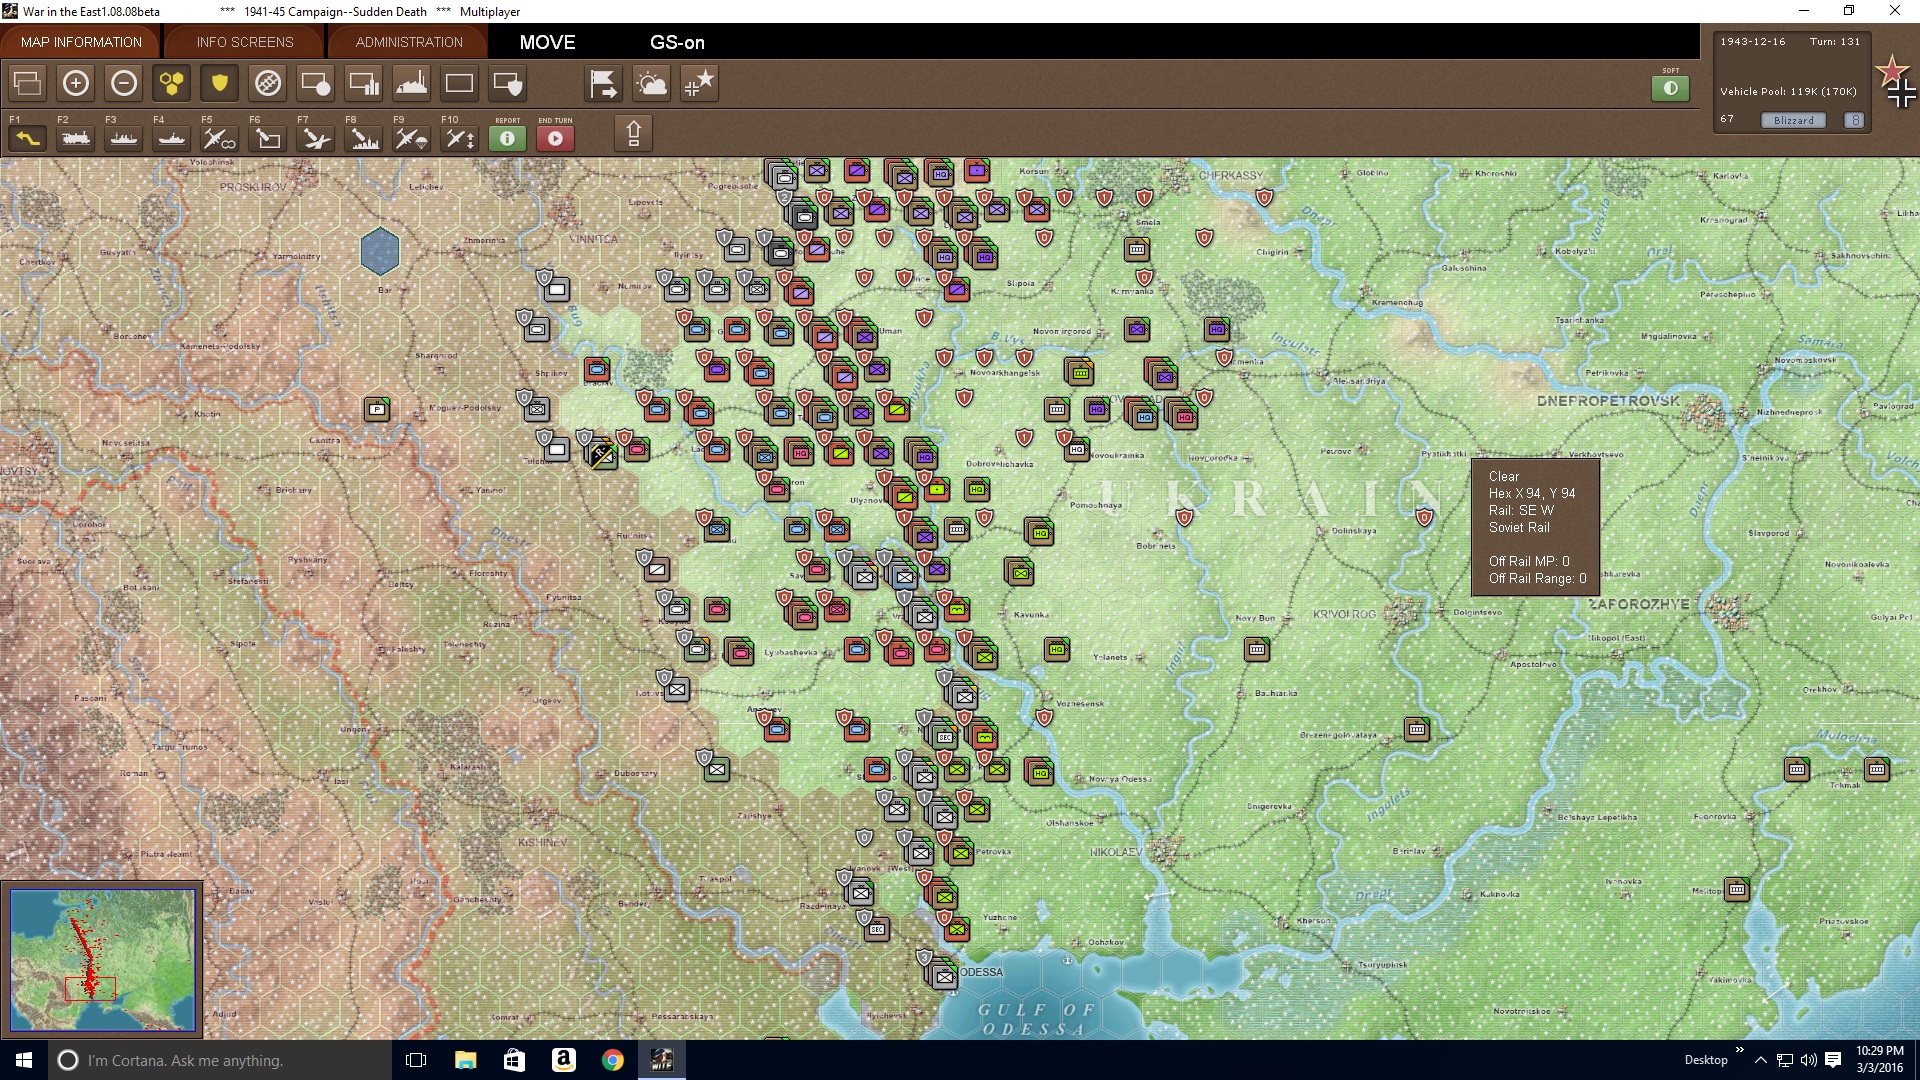Toggle the yellow hexagon grid overlay
1920x1080 pixels.
tap(172, 83)
